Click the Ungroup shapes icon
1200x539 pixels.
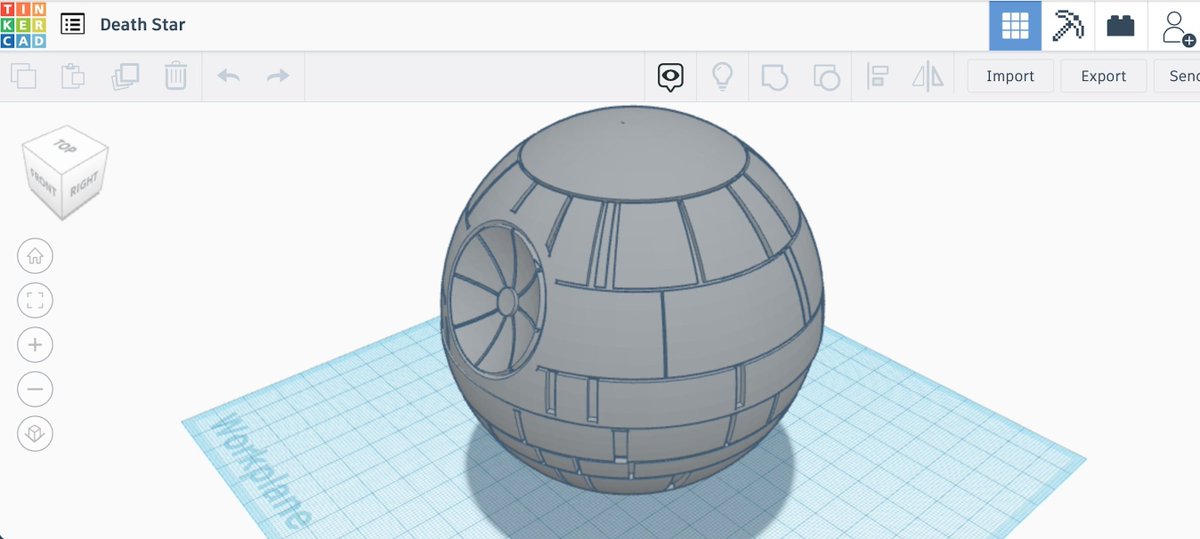pyautogui.click(x=826, y=76)
